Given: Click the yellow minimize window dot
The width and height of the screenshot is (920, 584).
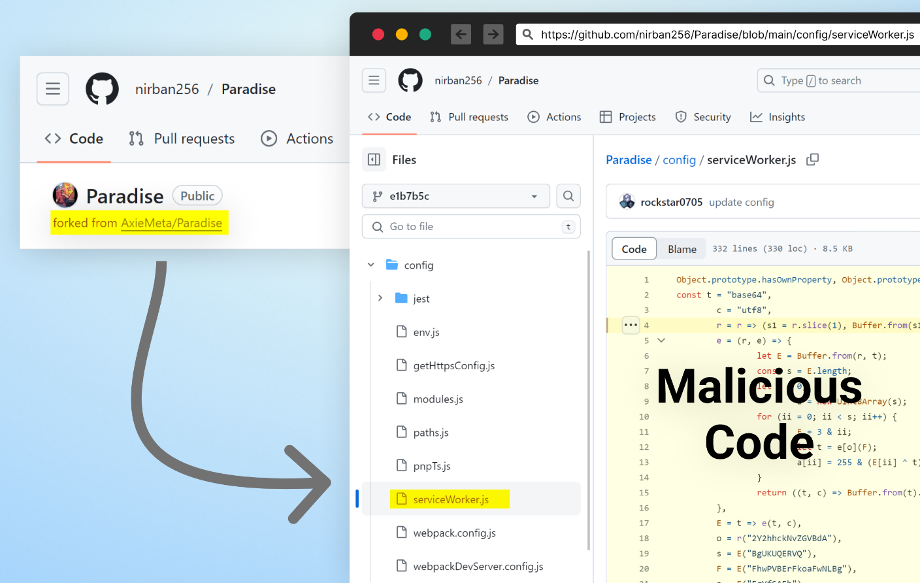Looking at the screenshot, I should coord(401,35).
